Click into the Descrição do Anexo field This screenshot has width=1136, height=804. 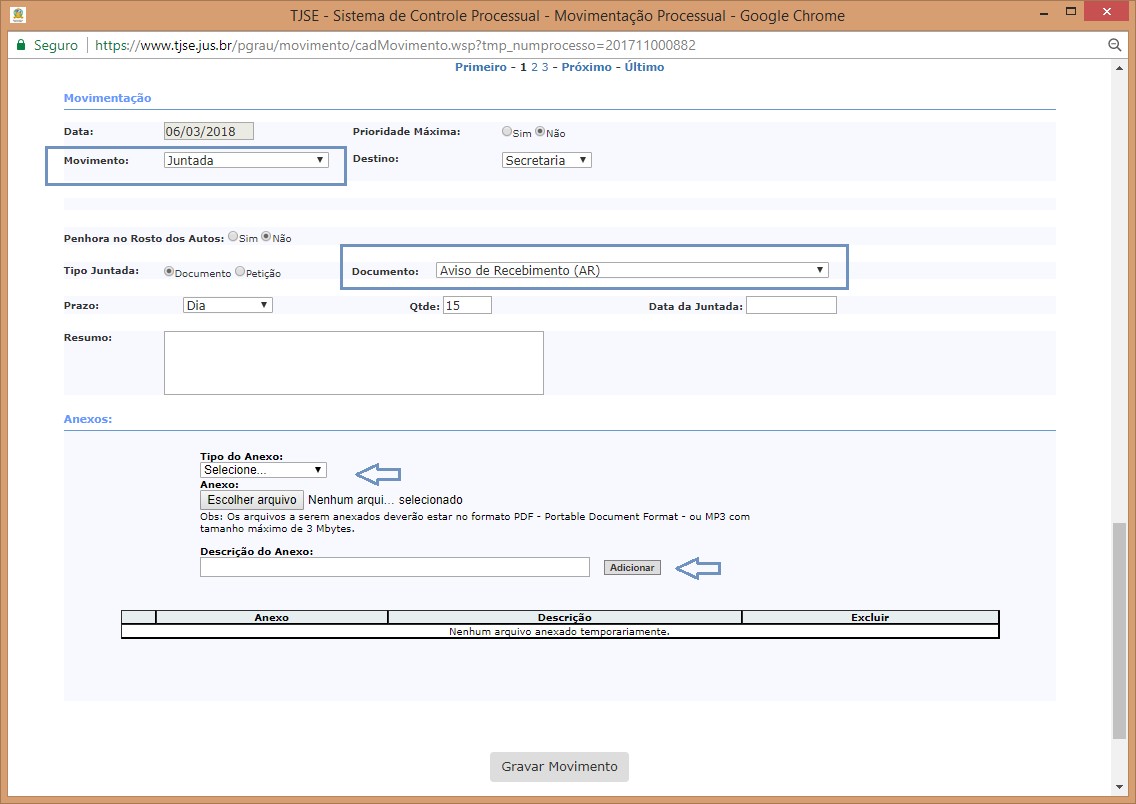394,567
